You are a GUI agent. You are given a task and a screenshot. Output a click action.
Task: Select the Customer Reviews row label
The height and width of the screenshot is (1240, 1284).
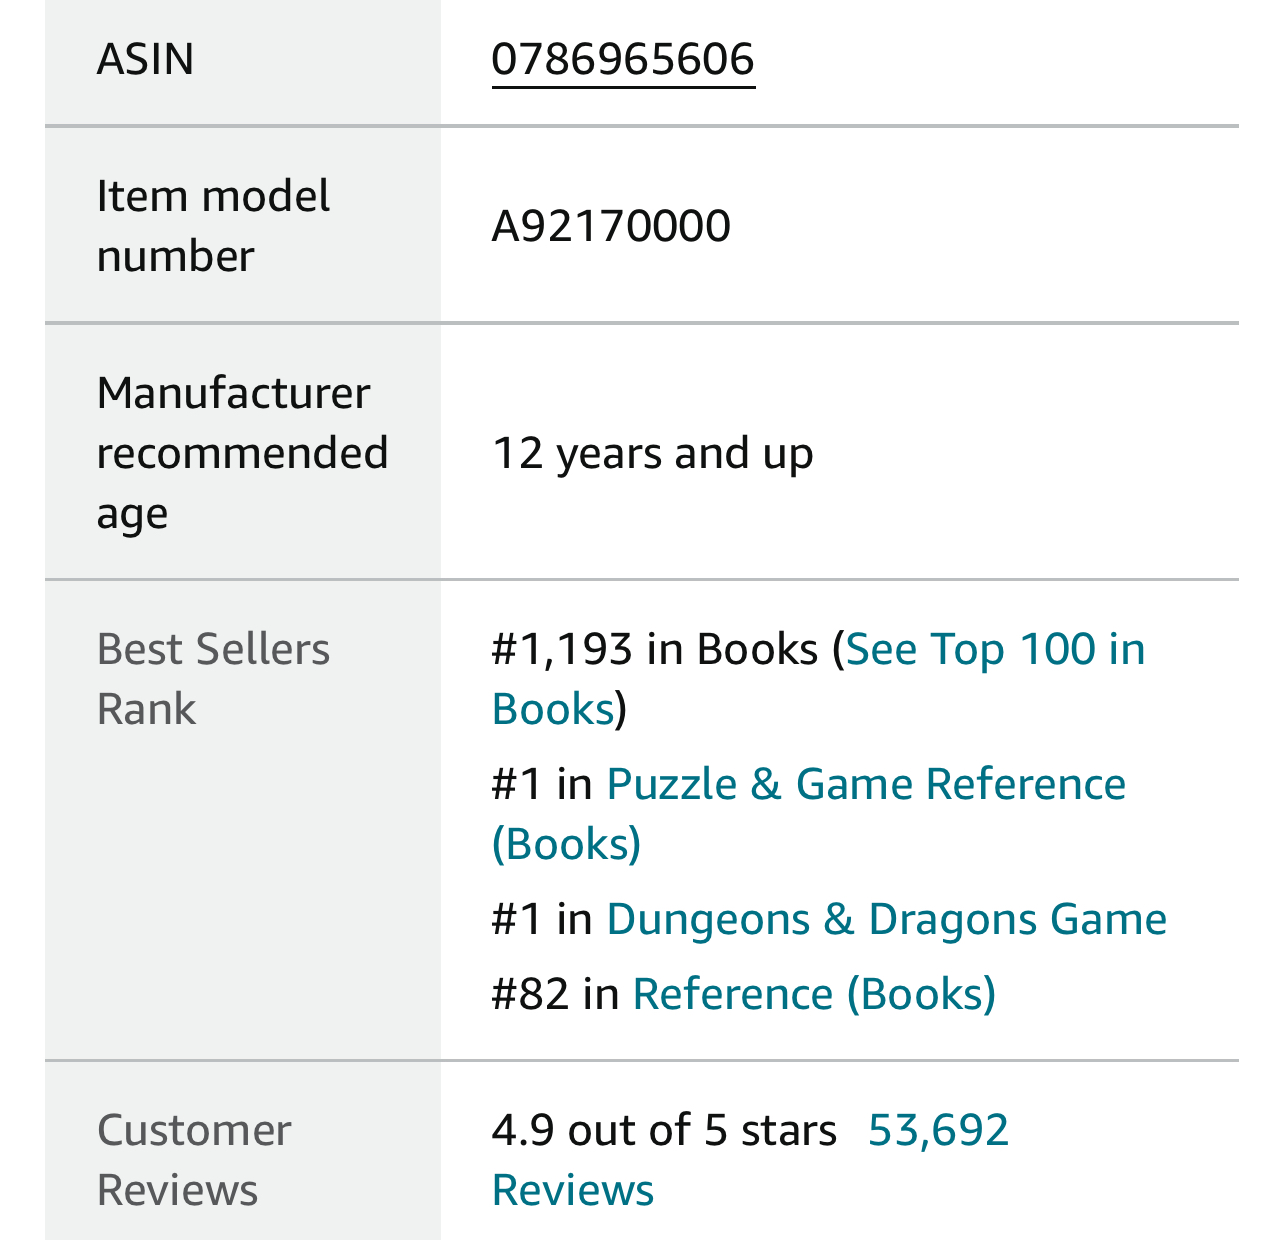(194, 1160)
